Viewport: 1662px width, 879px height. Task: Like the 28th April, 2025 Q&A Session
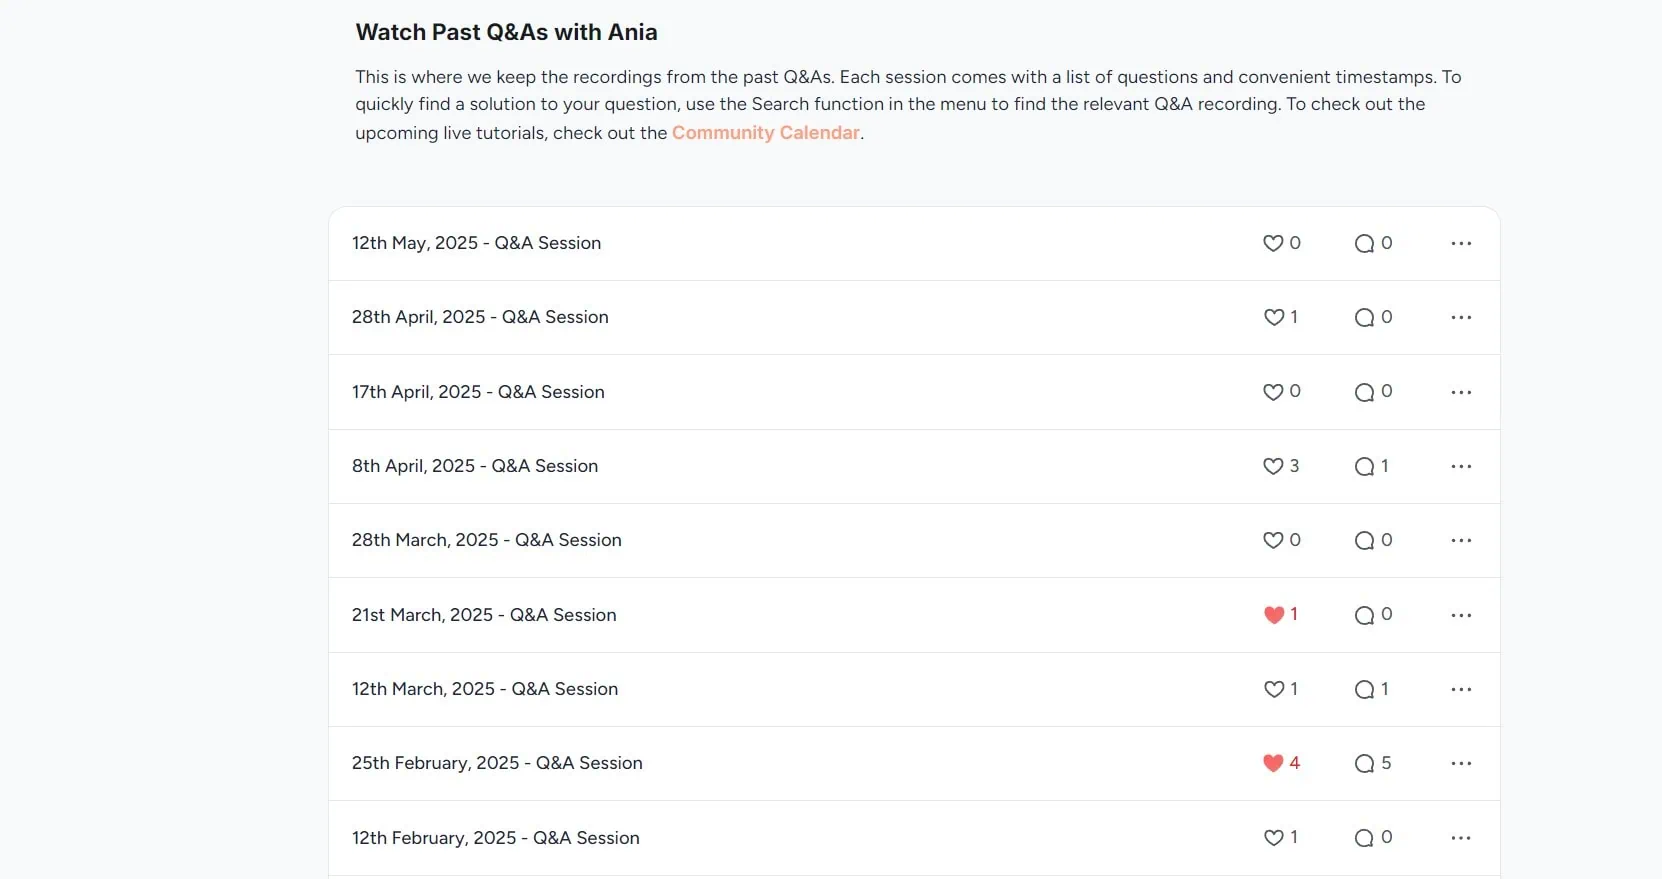point(1273,317)
